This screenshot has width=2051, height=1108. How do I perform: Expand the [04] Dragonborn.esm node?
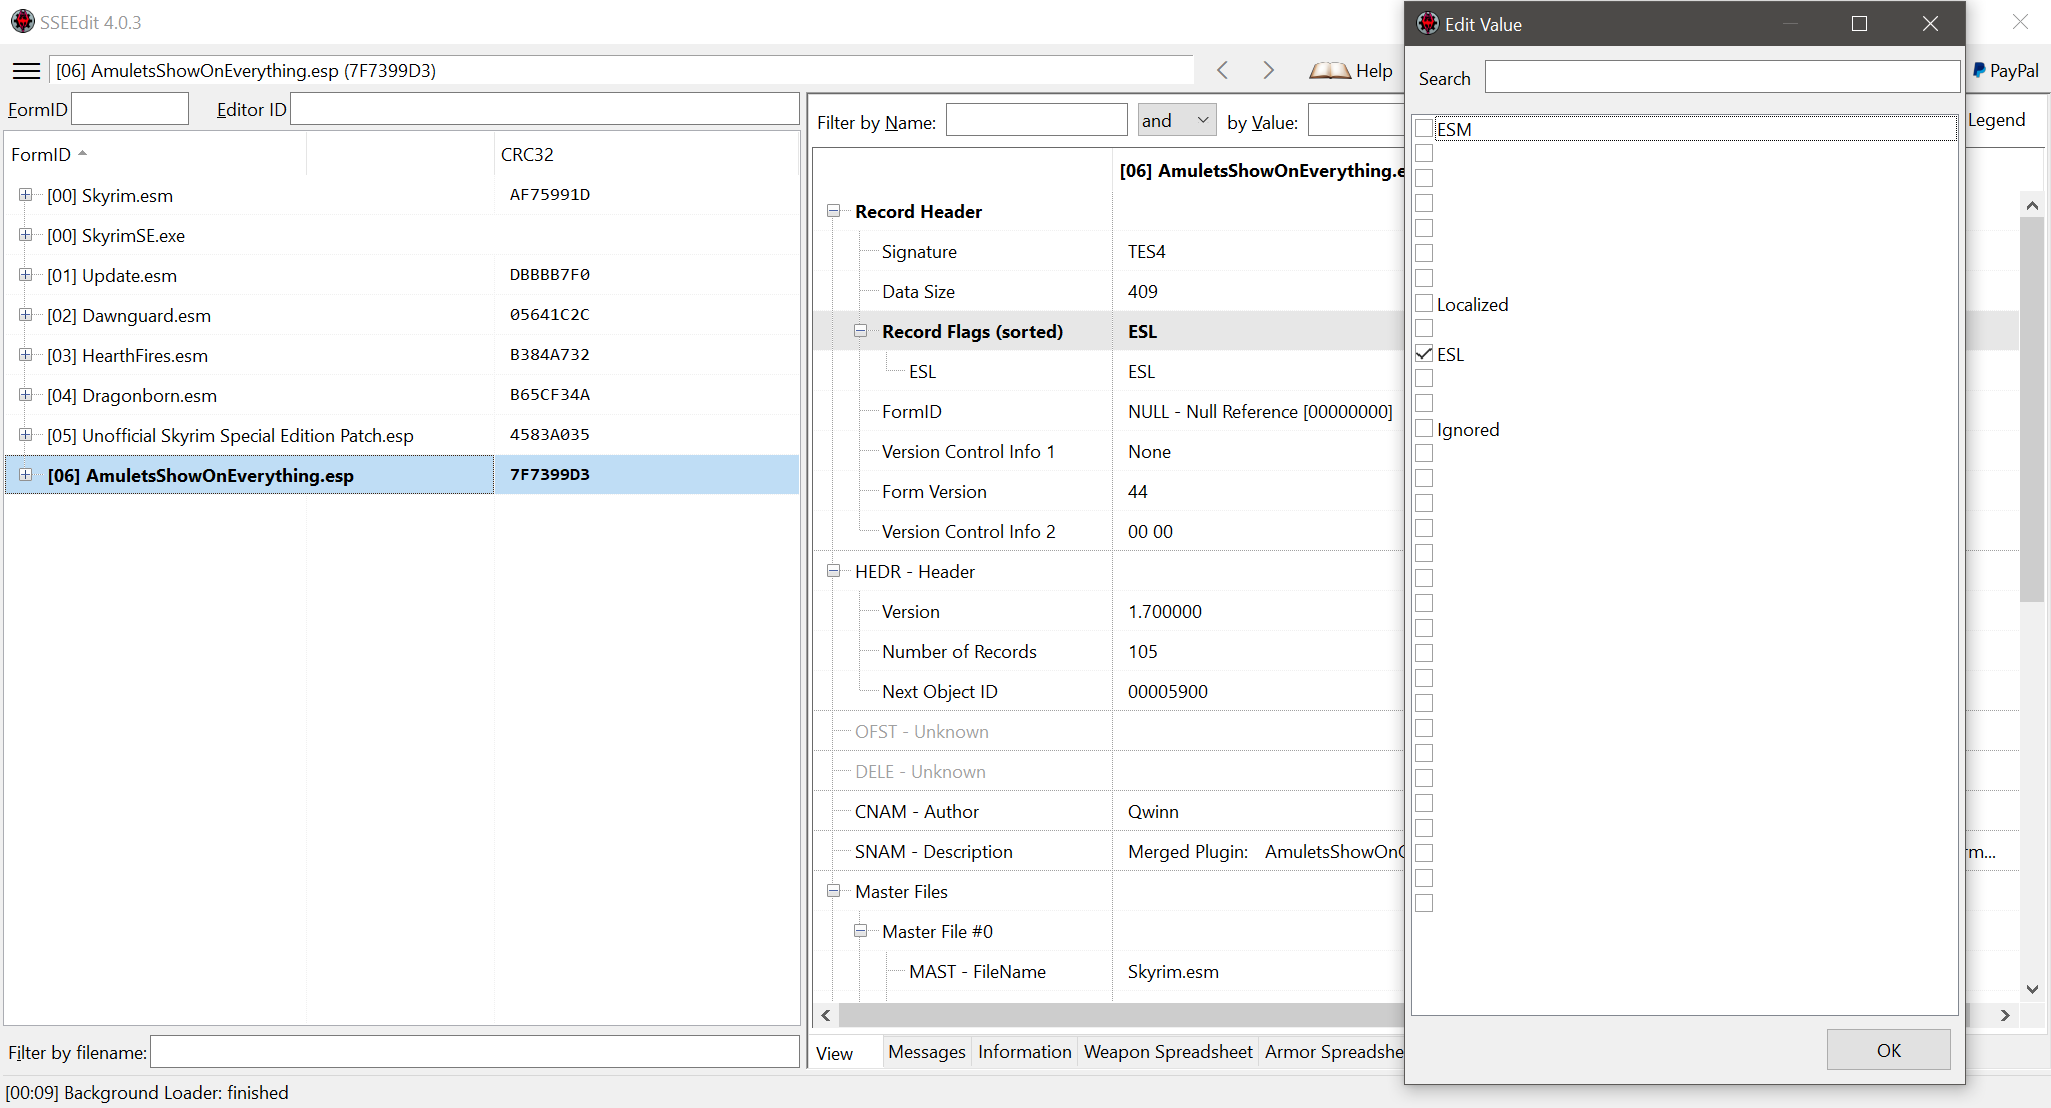click(x=26, y=395)
